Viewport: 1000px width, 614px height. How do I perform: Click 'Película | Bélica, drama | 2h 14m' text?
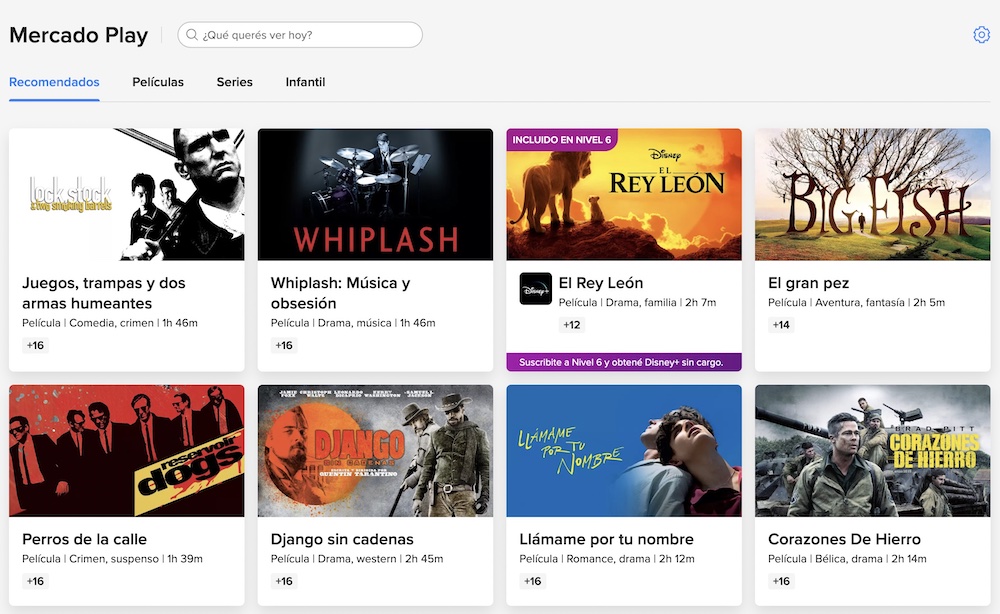coord(848,559)
